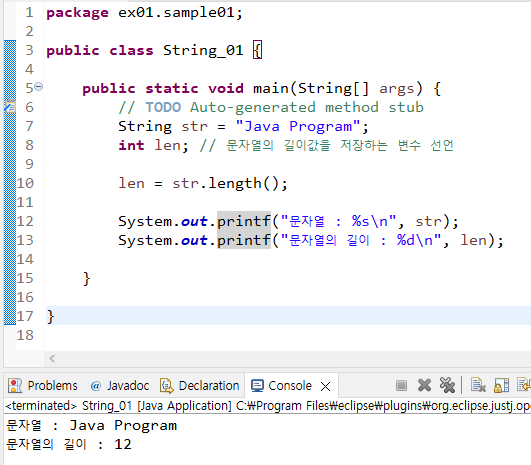Close the Console view tab
The image size is (531, 465).
[325, 386]
